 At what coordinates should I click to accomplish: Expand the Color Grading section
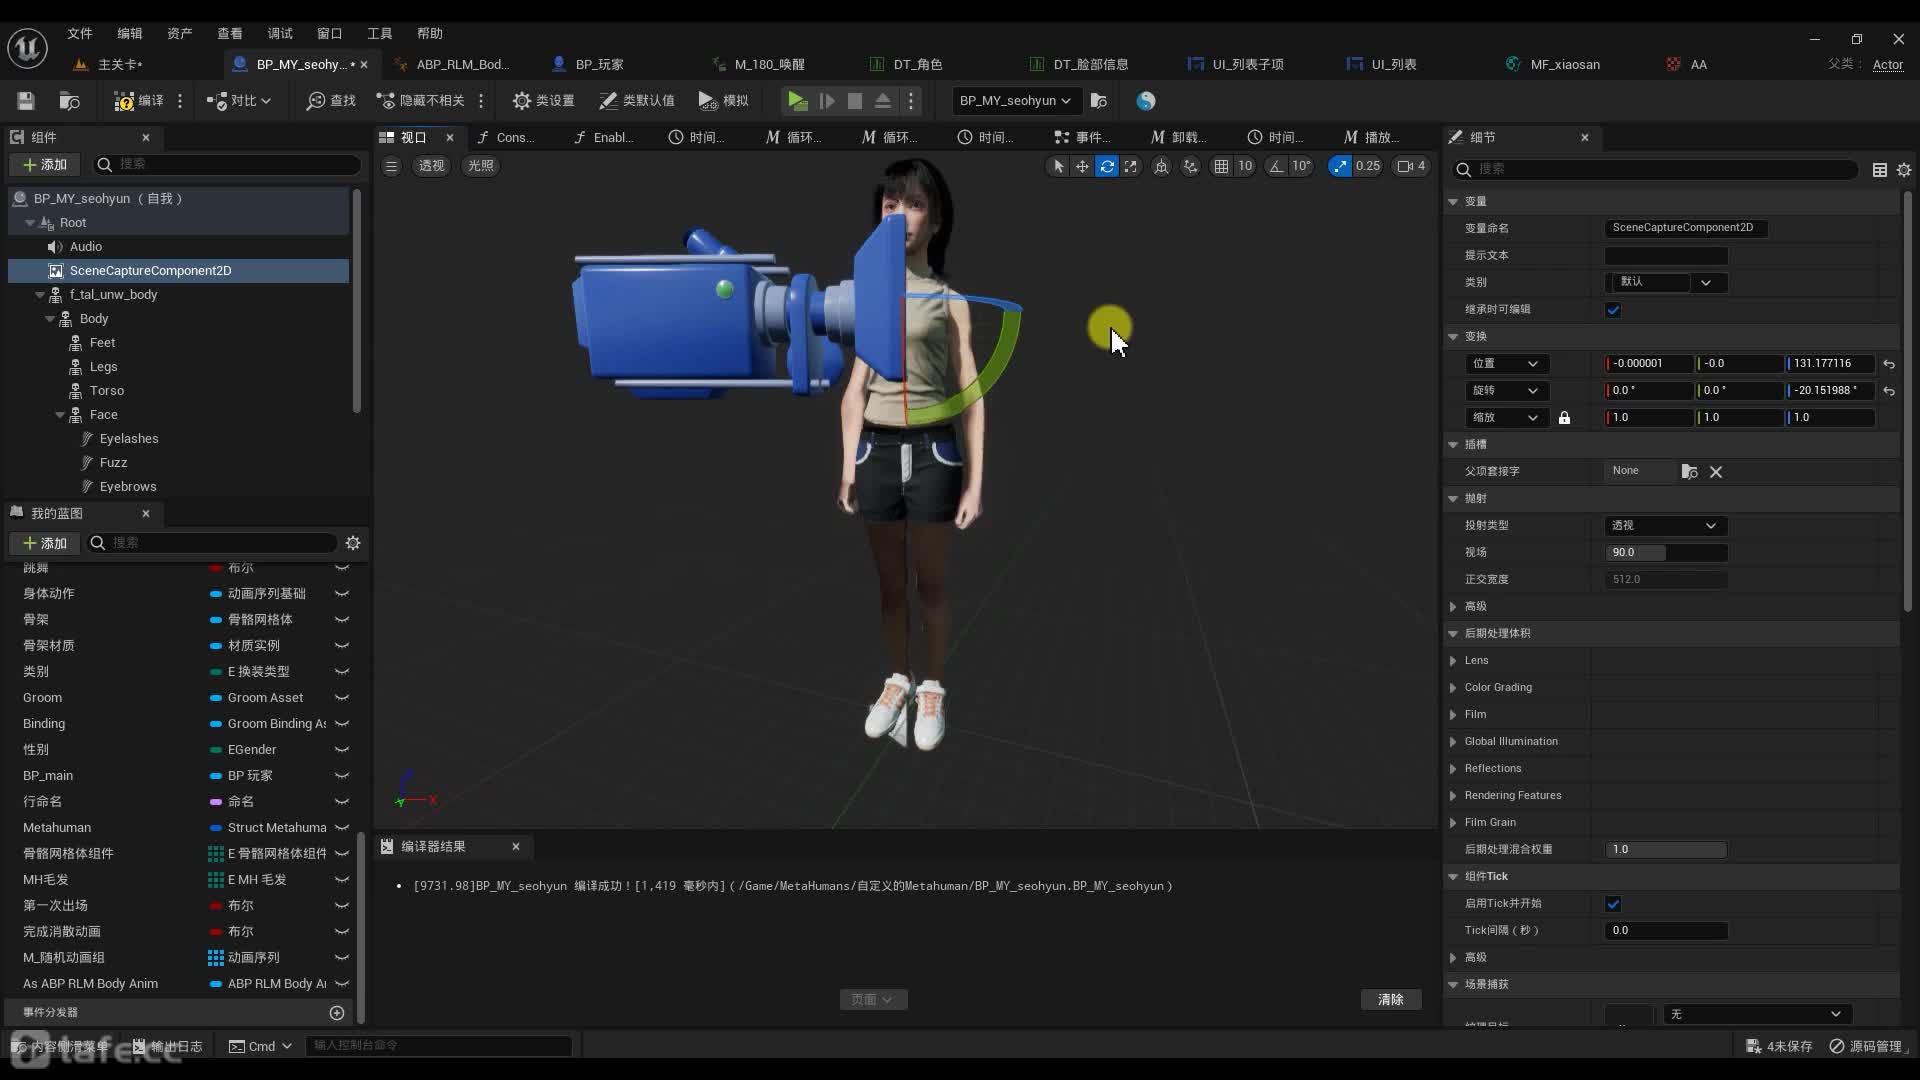[x=1453, y=688]
